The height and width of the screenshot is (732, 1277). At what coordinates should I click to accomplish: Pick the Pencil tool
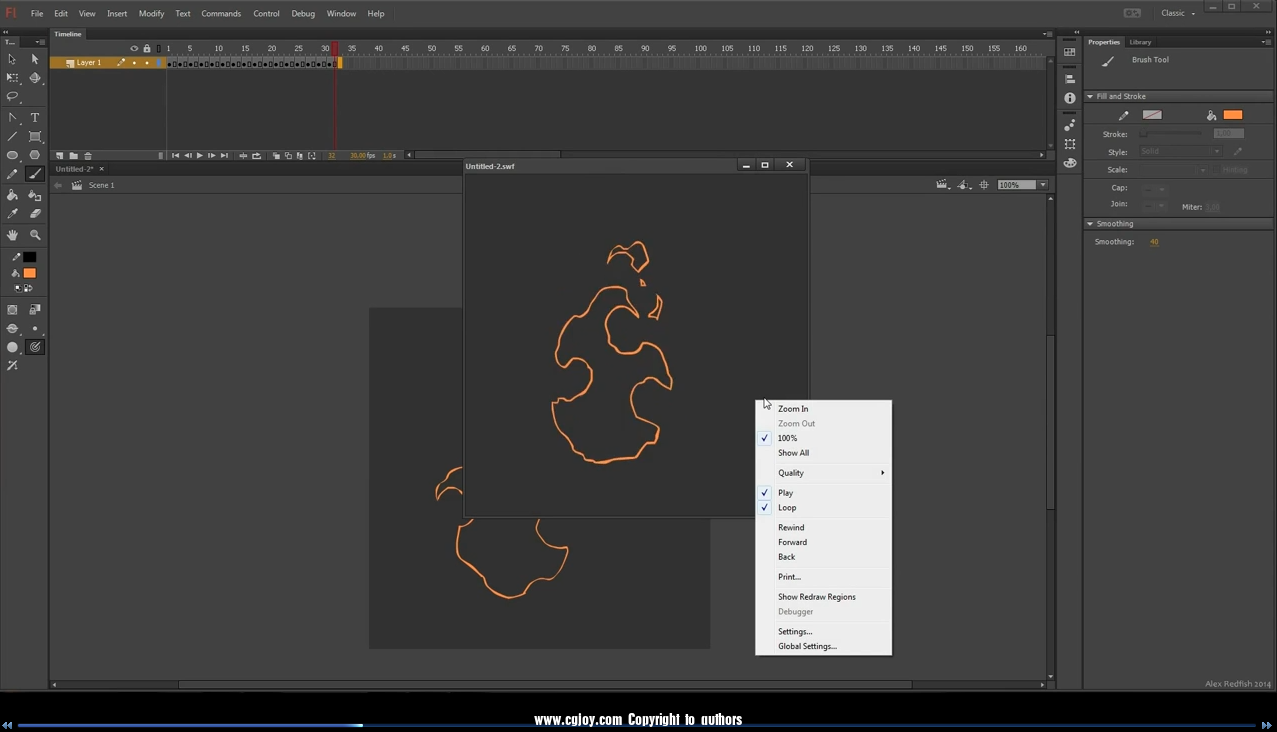pos(12,175)
